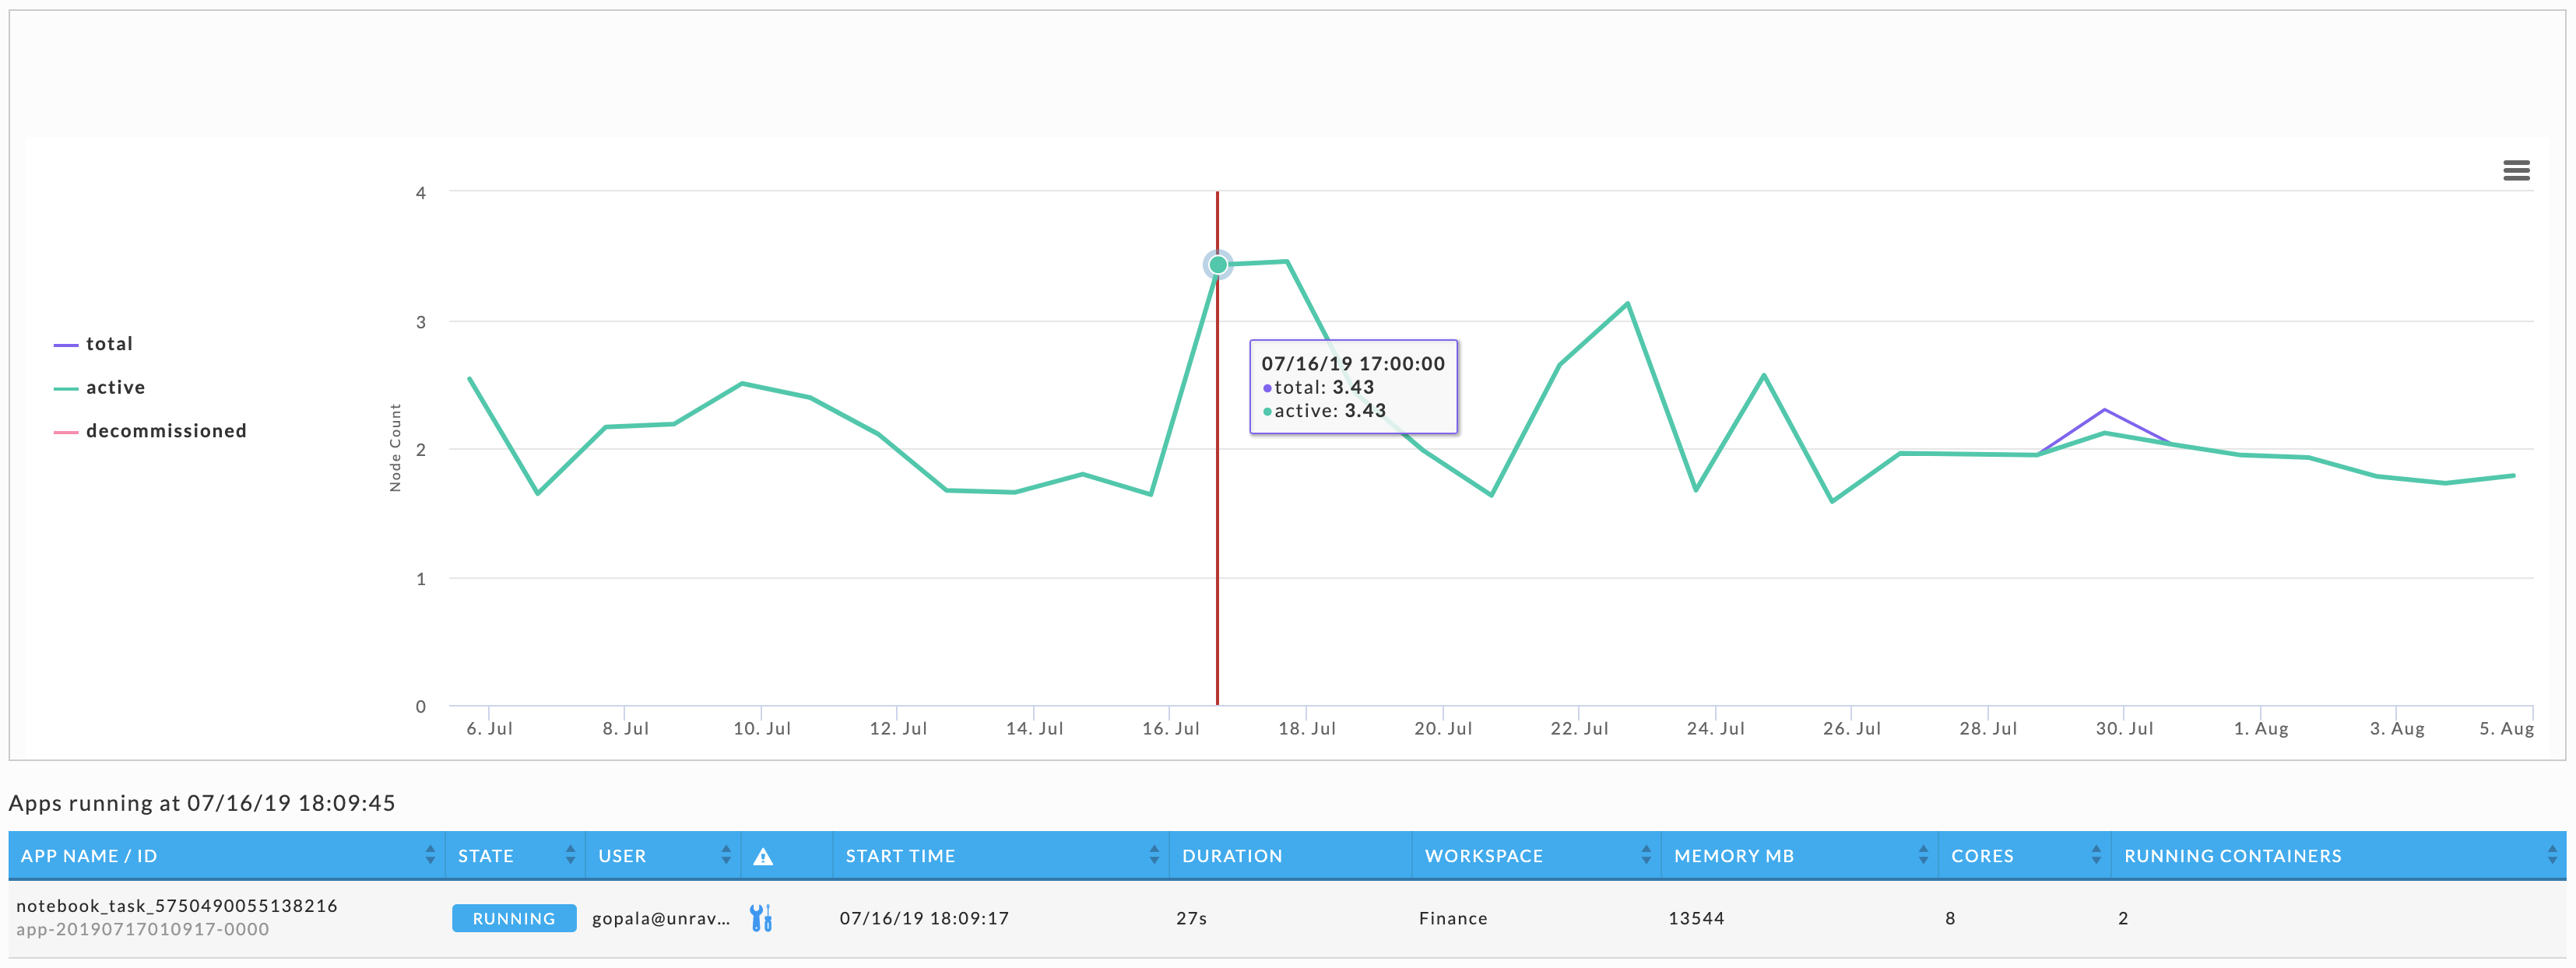This screenshot has width=2576, height=968.
Task: Click the highlighted data point on 07/16/19
Action: click(1218, 265)
